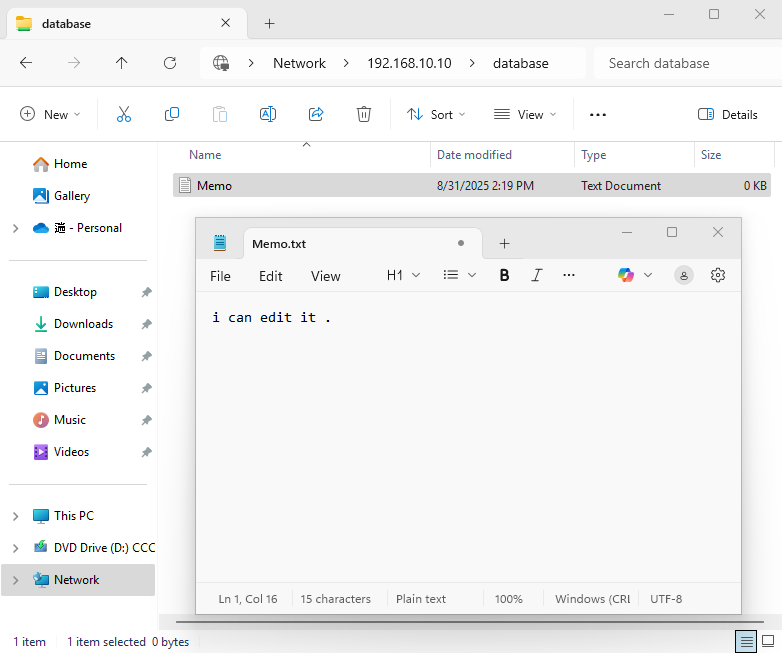This screenshot has height=653, width=782.
Task: Click the Rename icon in toolbar
Action: click(268, 115)
